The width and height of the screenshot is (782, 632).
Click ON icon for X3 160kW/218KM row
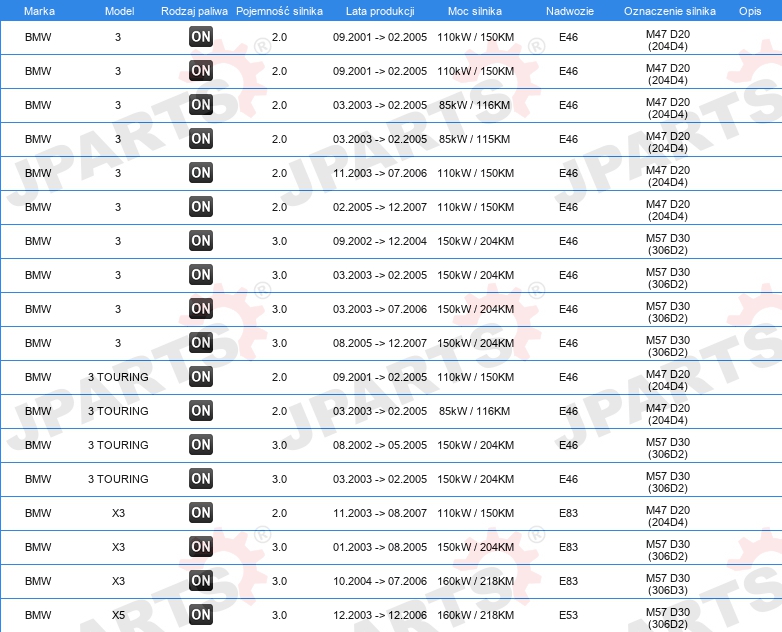pos(201,581)
